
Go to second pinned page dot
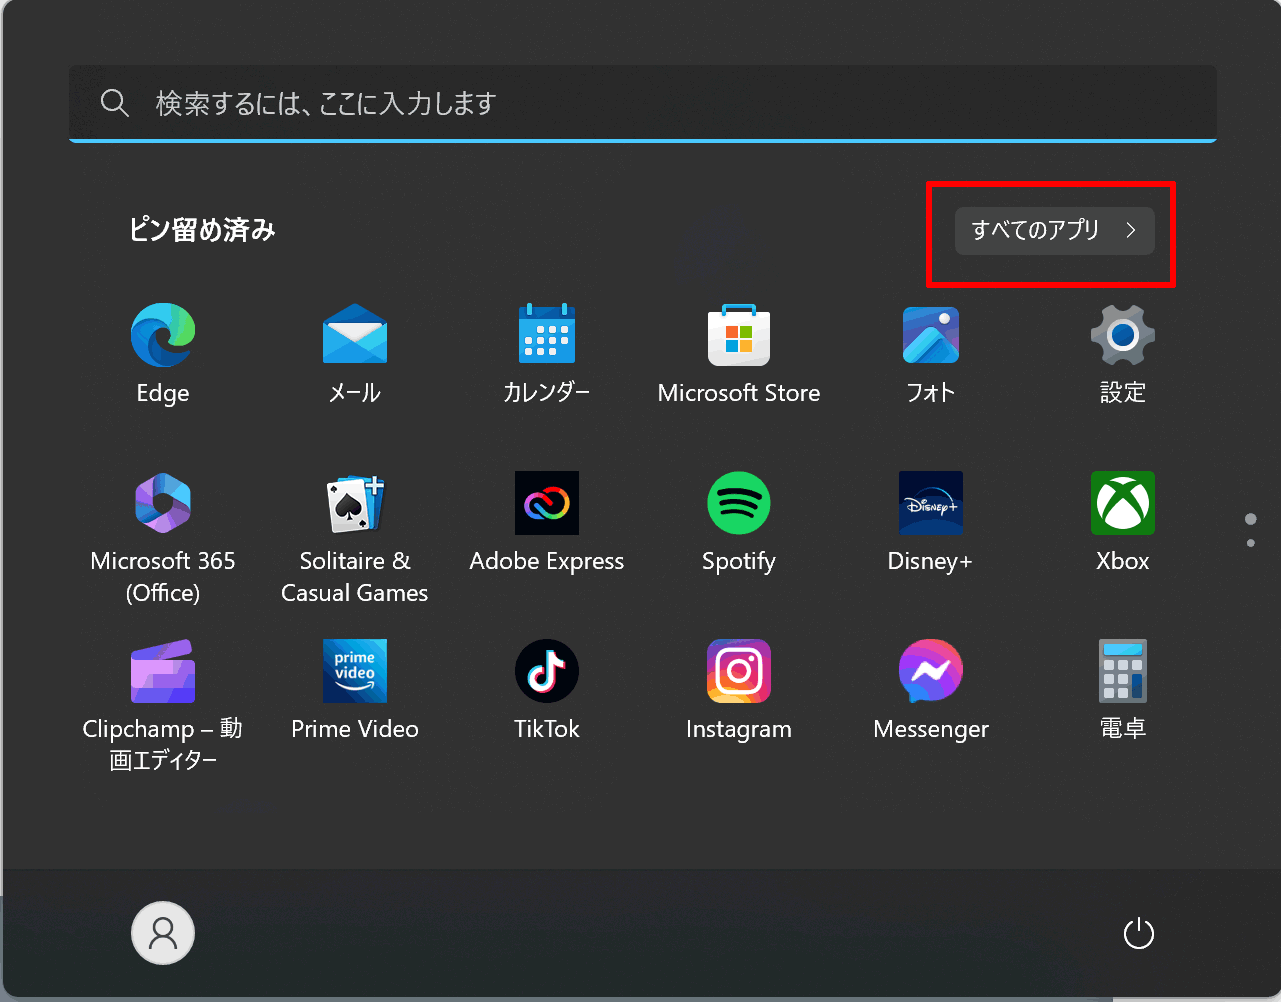click(1251, 543)
